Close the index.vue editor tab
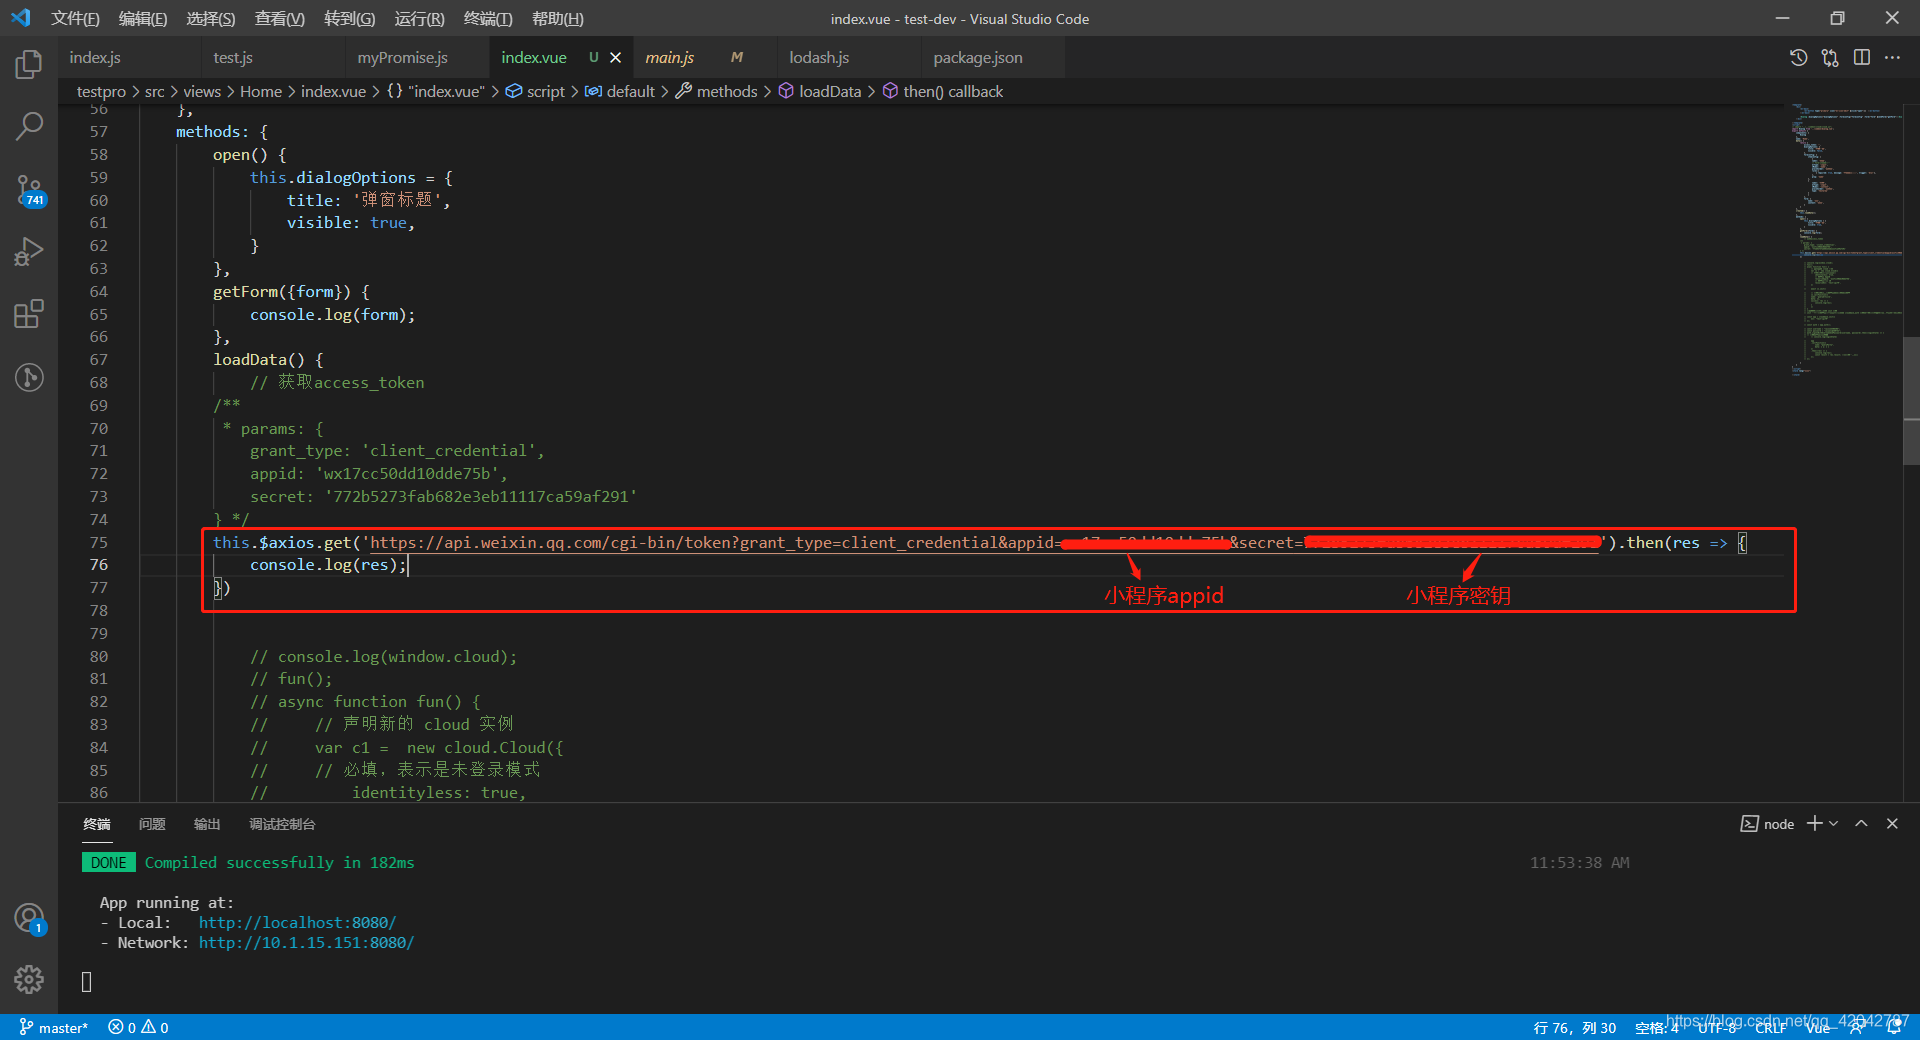The height and width of the screenshot is (1040, 1920). tap(615, 58)
